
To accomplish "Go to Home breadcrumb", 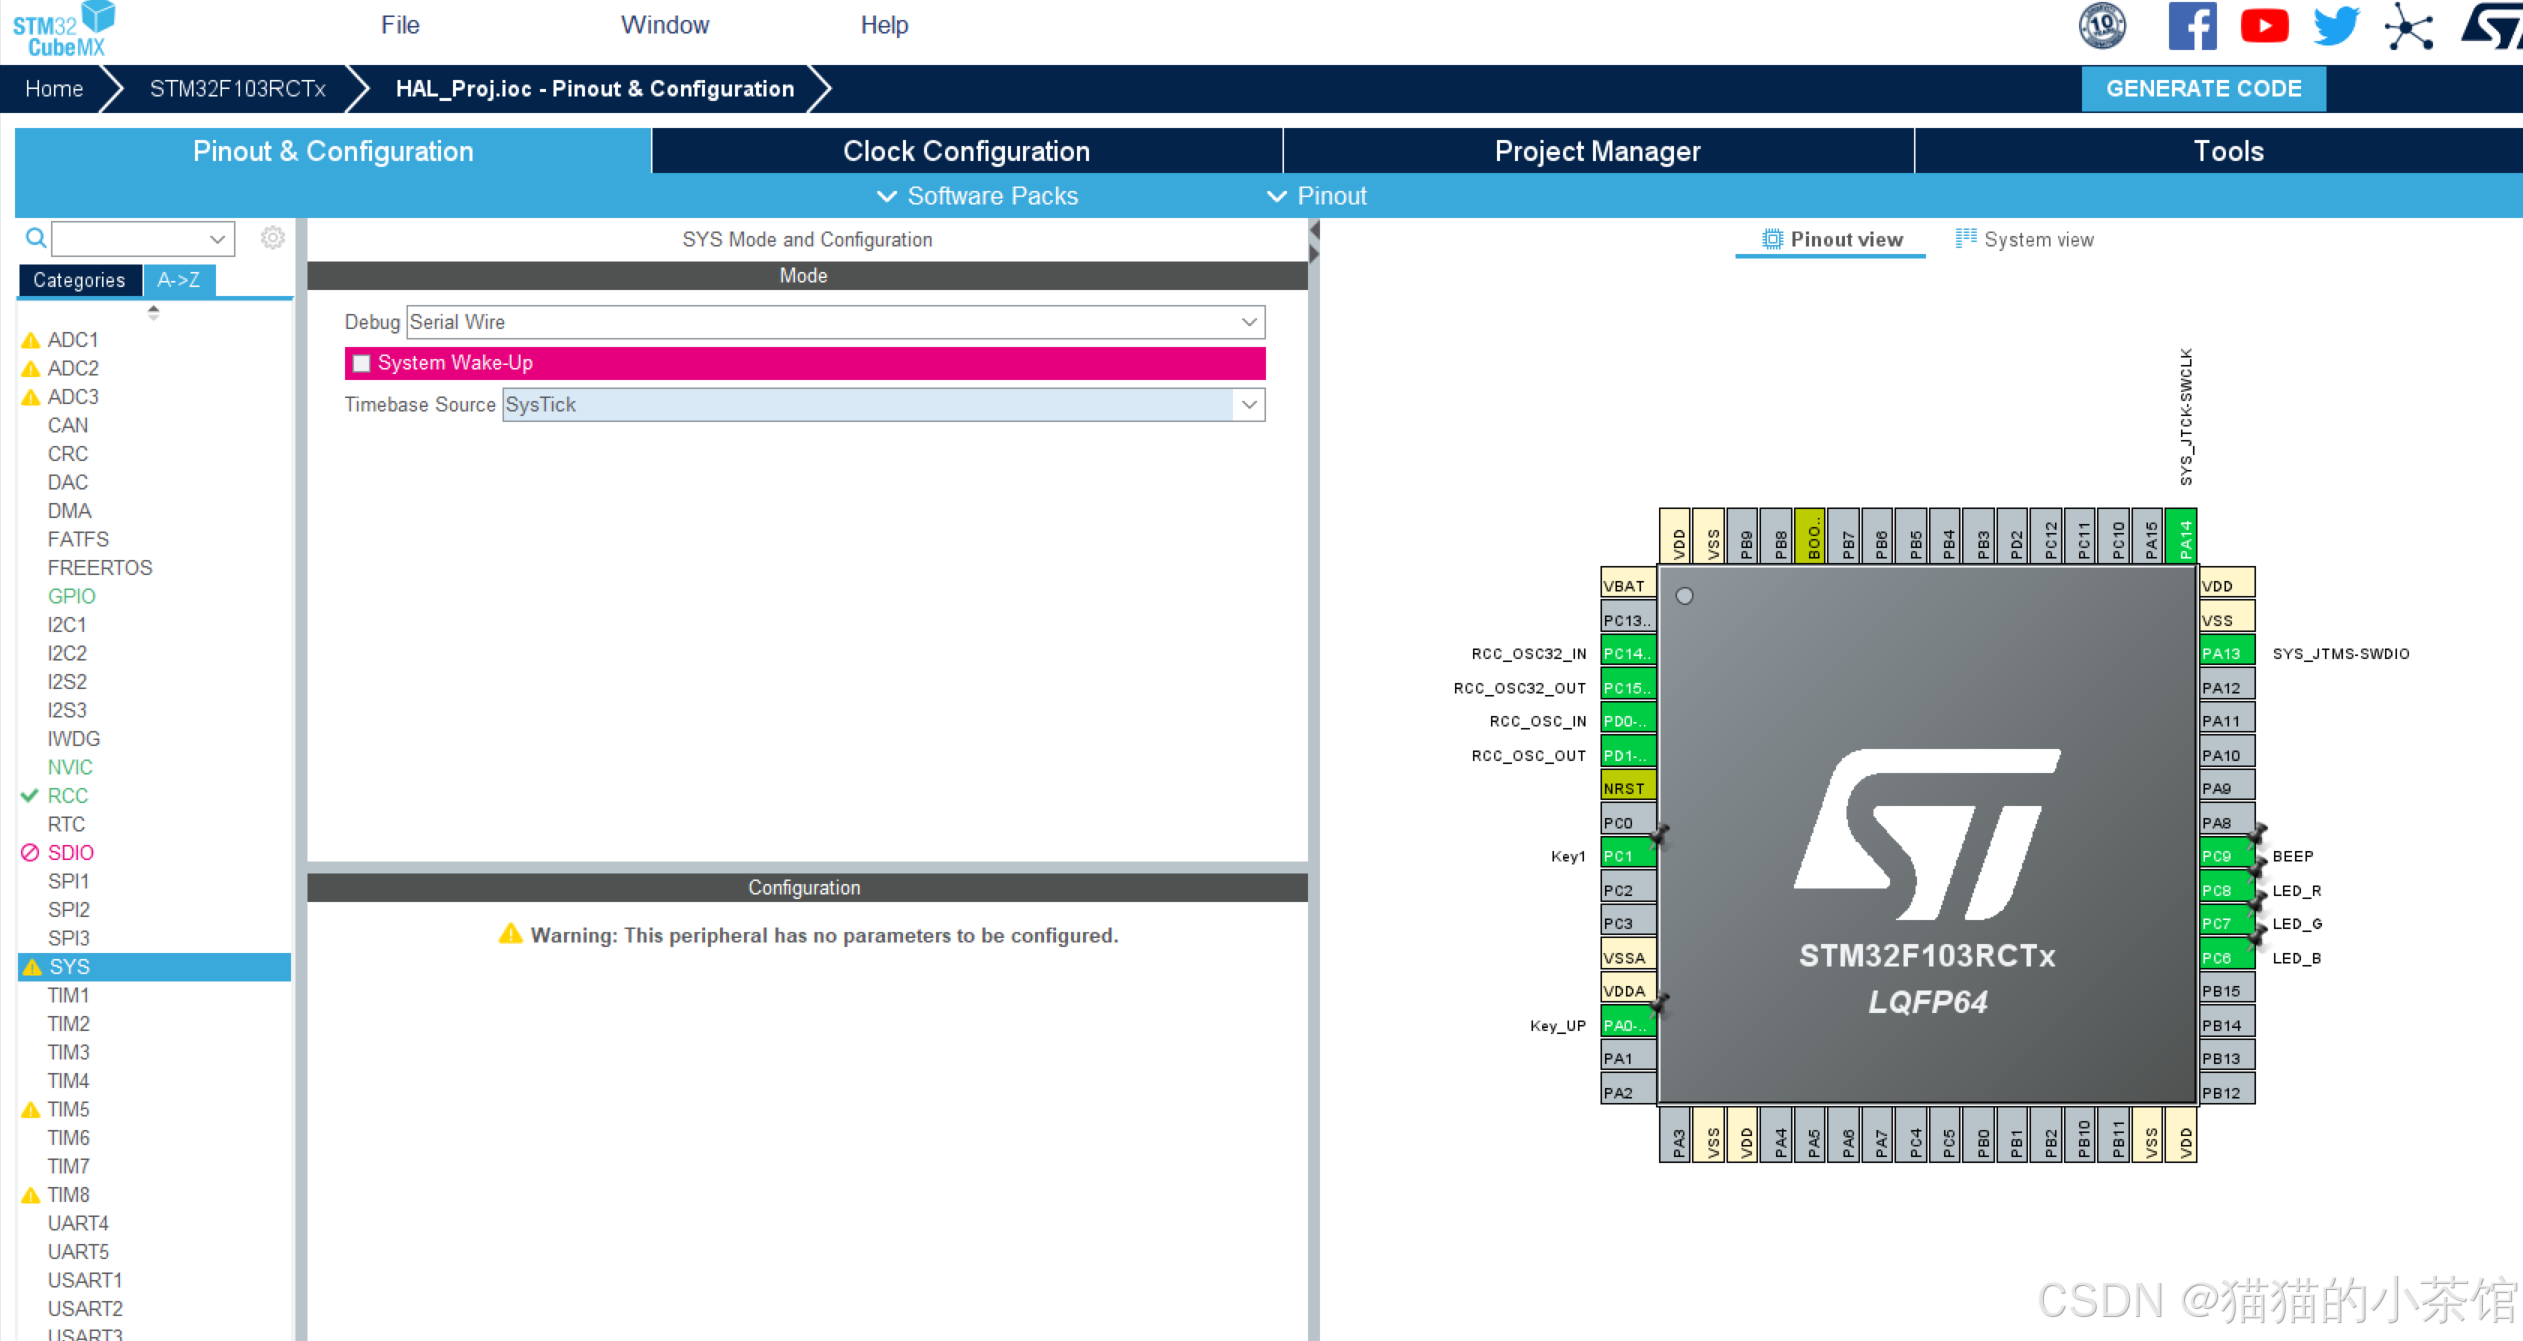I will pyautogui.click(x=54, y=88).
